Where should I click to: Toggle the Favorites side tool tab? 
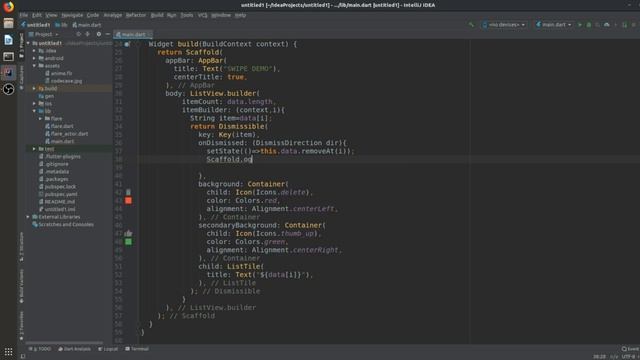[x=22, y=326]
